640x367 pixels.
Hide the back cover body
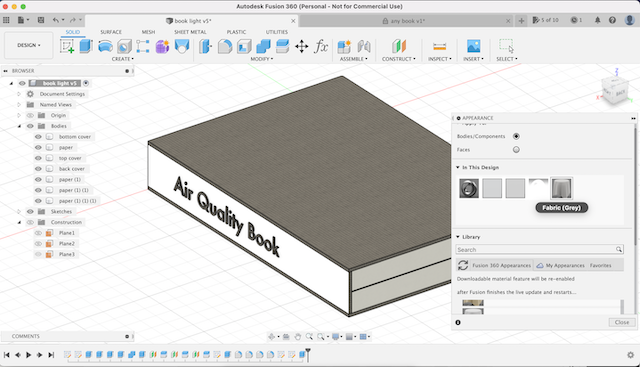pos(38,169)
